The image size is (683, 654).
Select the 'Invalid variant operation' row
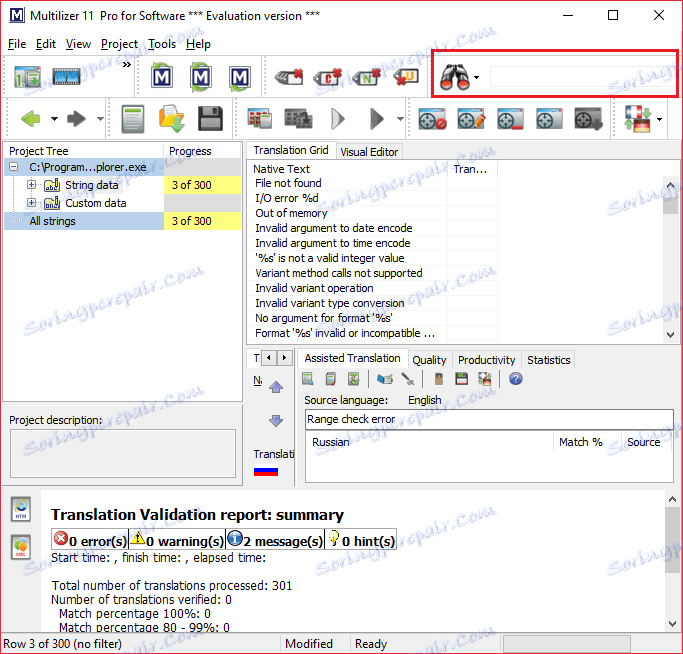click(x=348, y=288)
